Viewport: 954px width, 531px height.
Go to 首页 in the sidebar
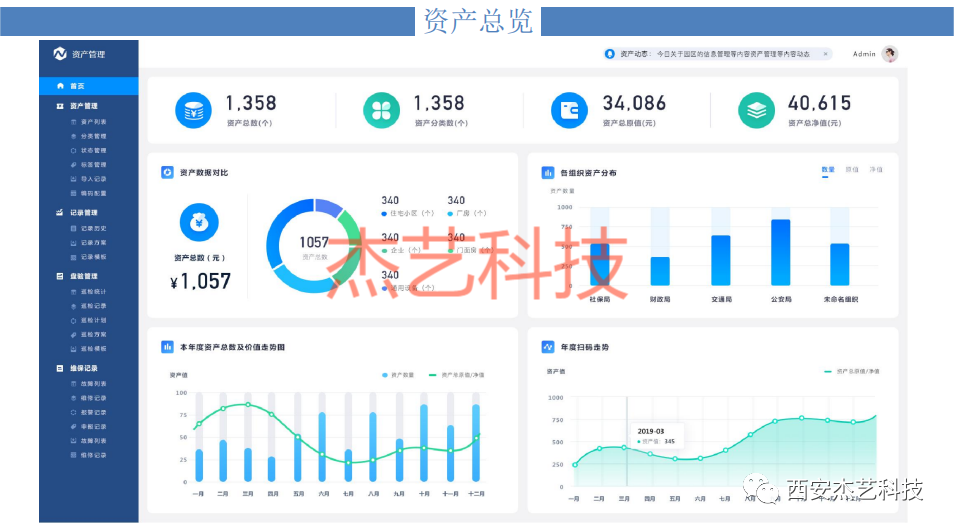[x=77, y=86]
